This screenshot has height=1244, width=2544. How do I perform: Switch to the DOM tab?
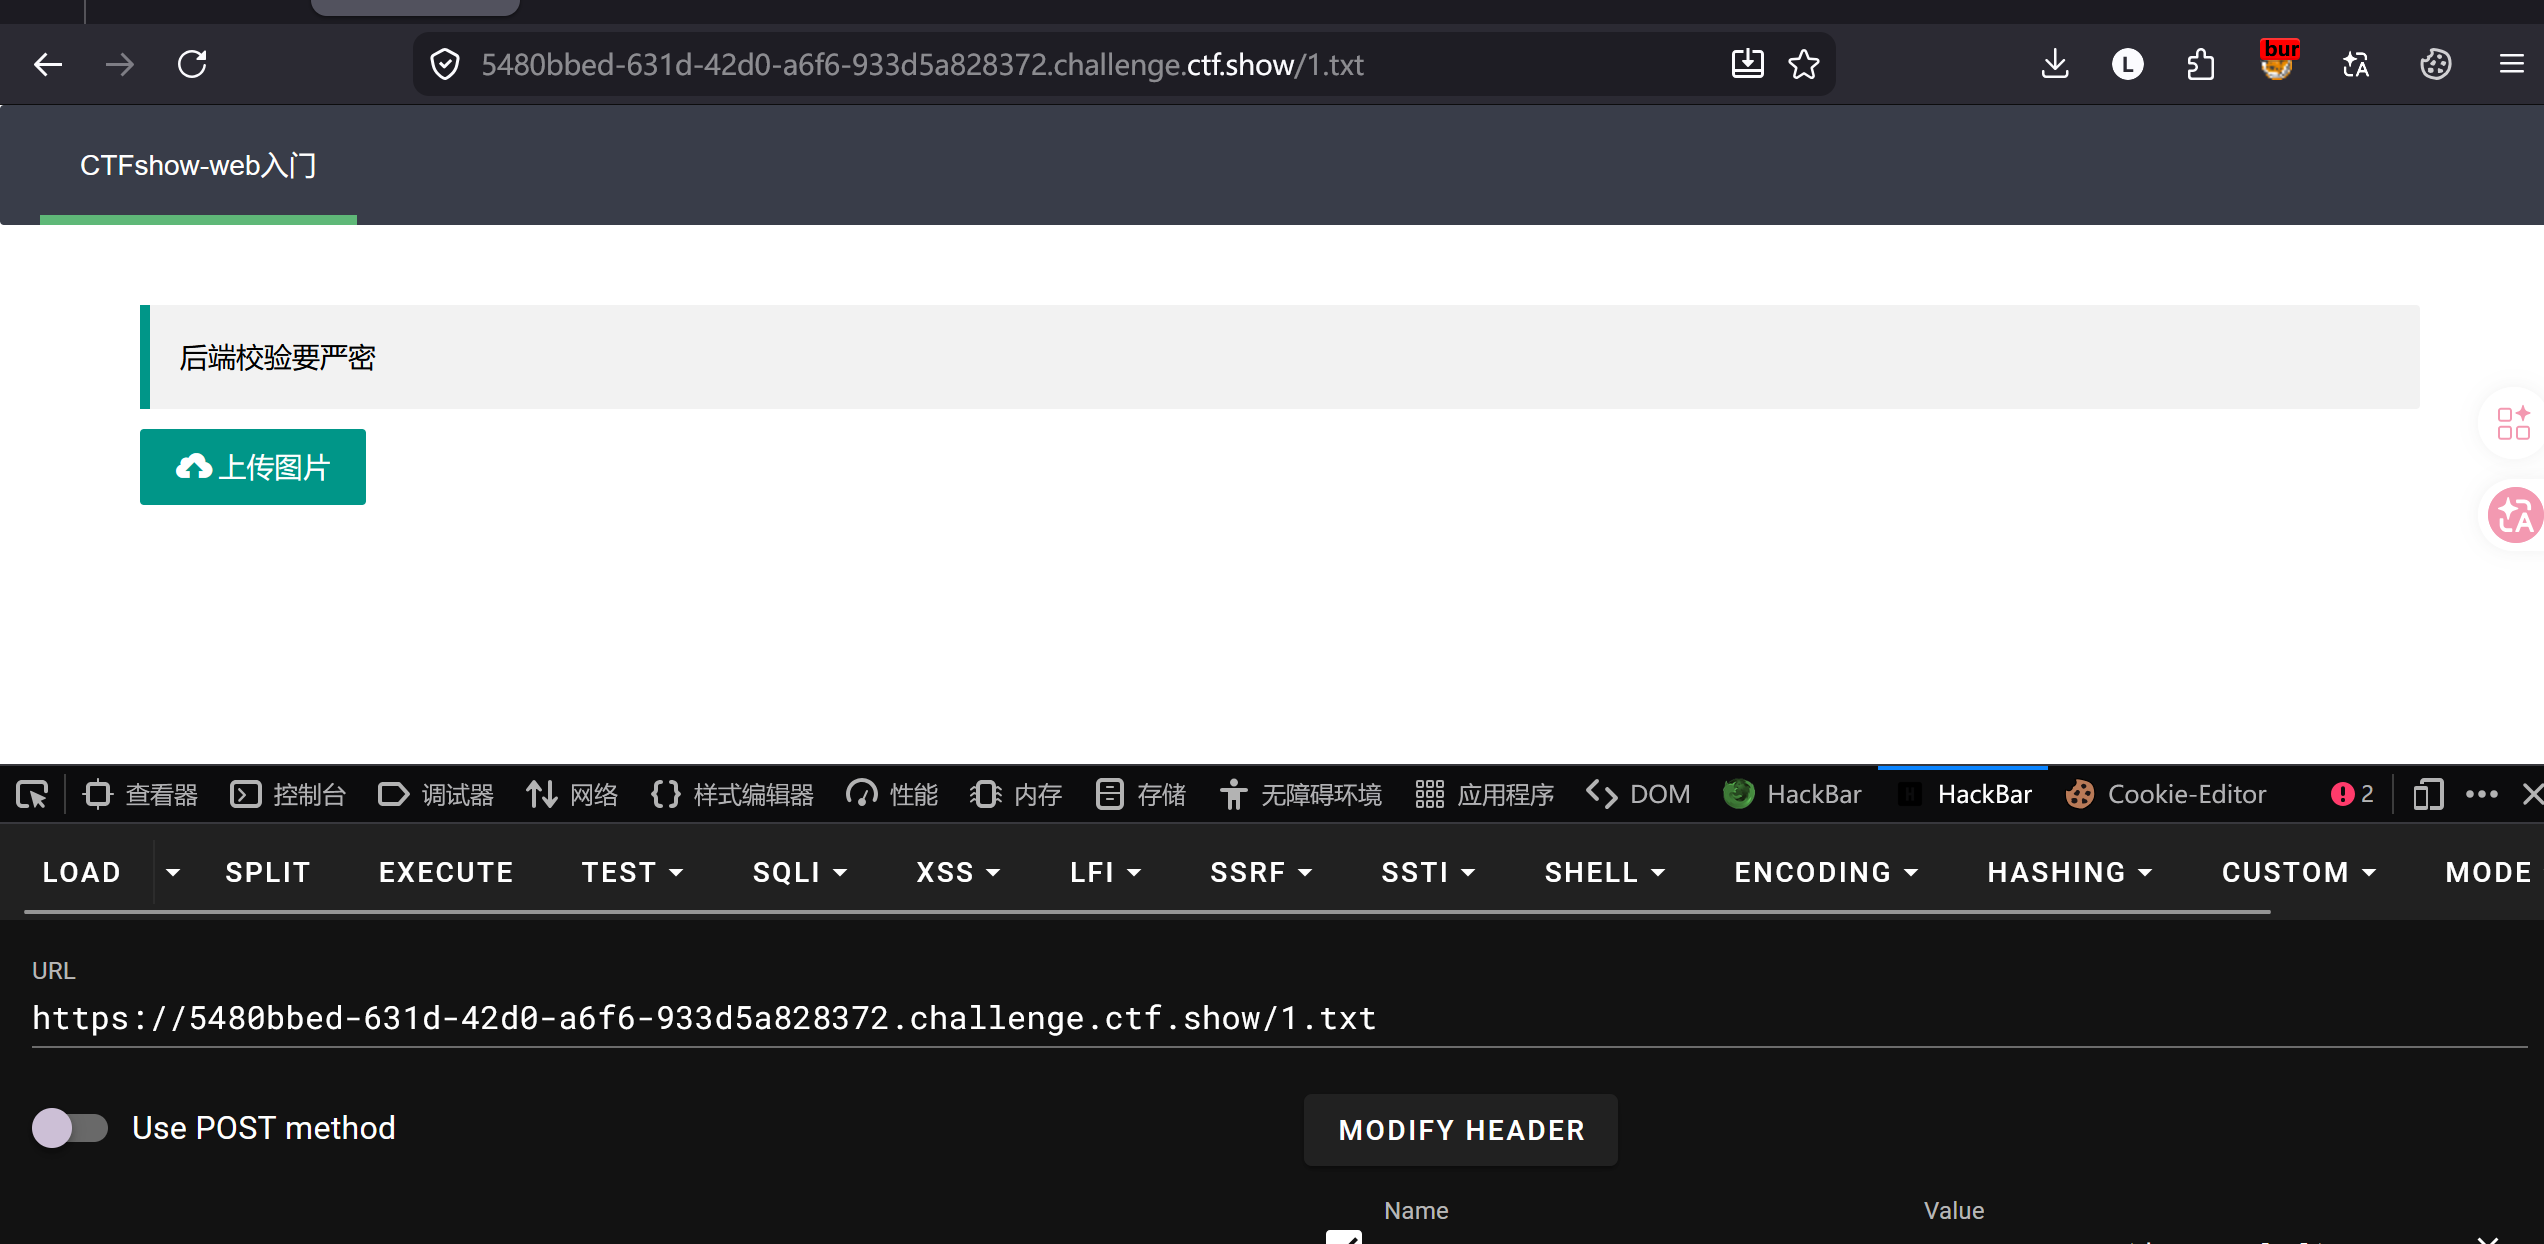click(x=1638, y=795)
